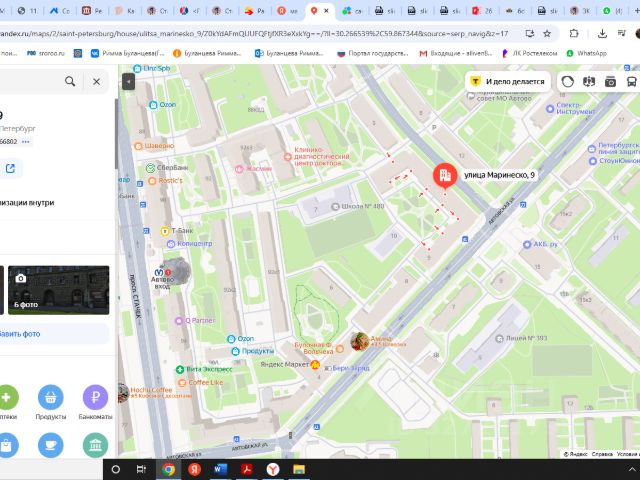
Task: Click the Продукты shop marker on map
Action: [236, 351]
